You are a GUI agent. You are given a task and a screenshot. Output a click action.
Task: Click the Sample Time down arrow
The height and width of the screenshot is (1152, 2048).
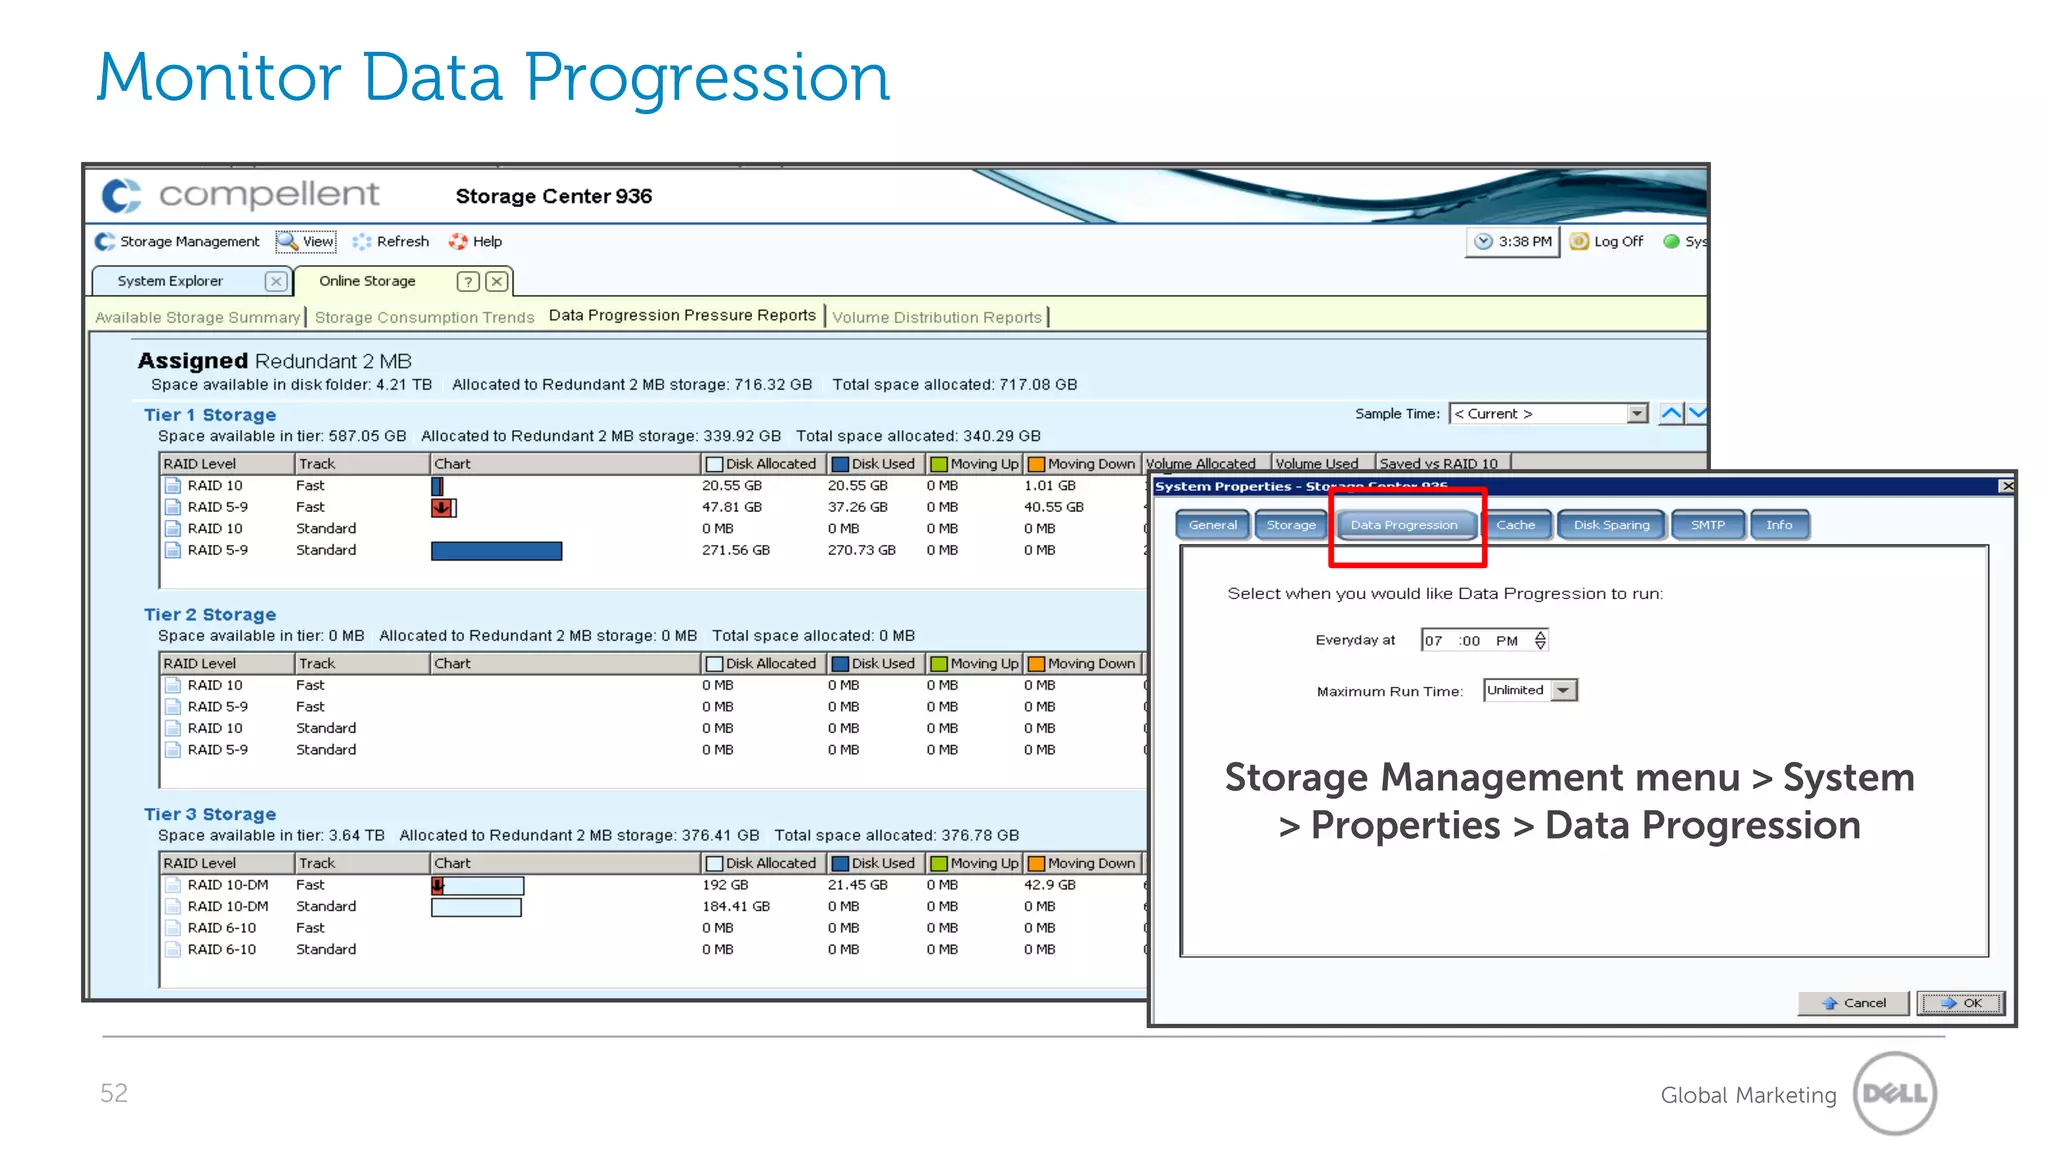pos(1697,413)
